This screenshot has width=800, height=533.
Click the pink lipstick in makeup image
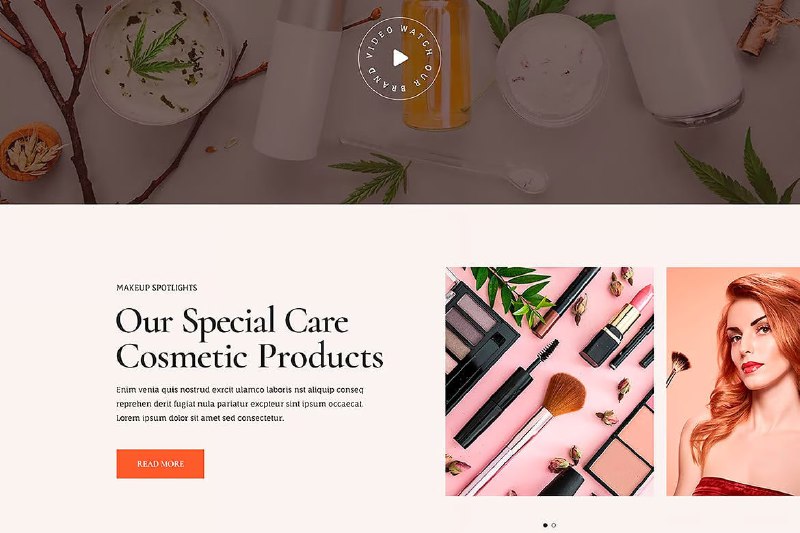point(617,325)
